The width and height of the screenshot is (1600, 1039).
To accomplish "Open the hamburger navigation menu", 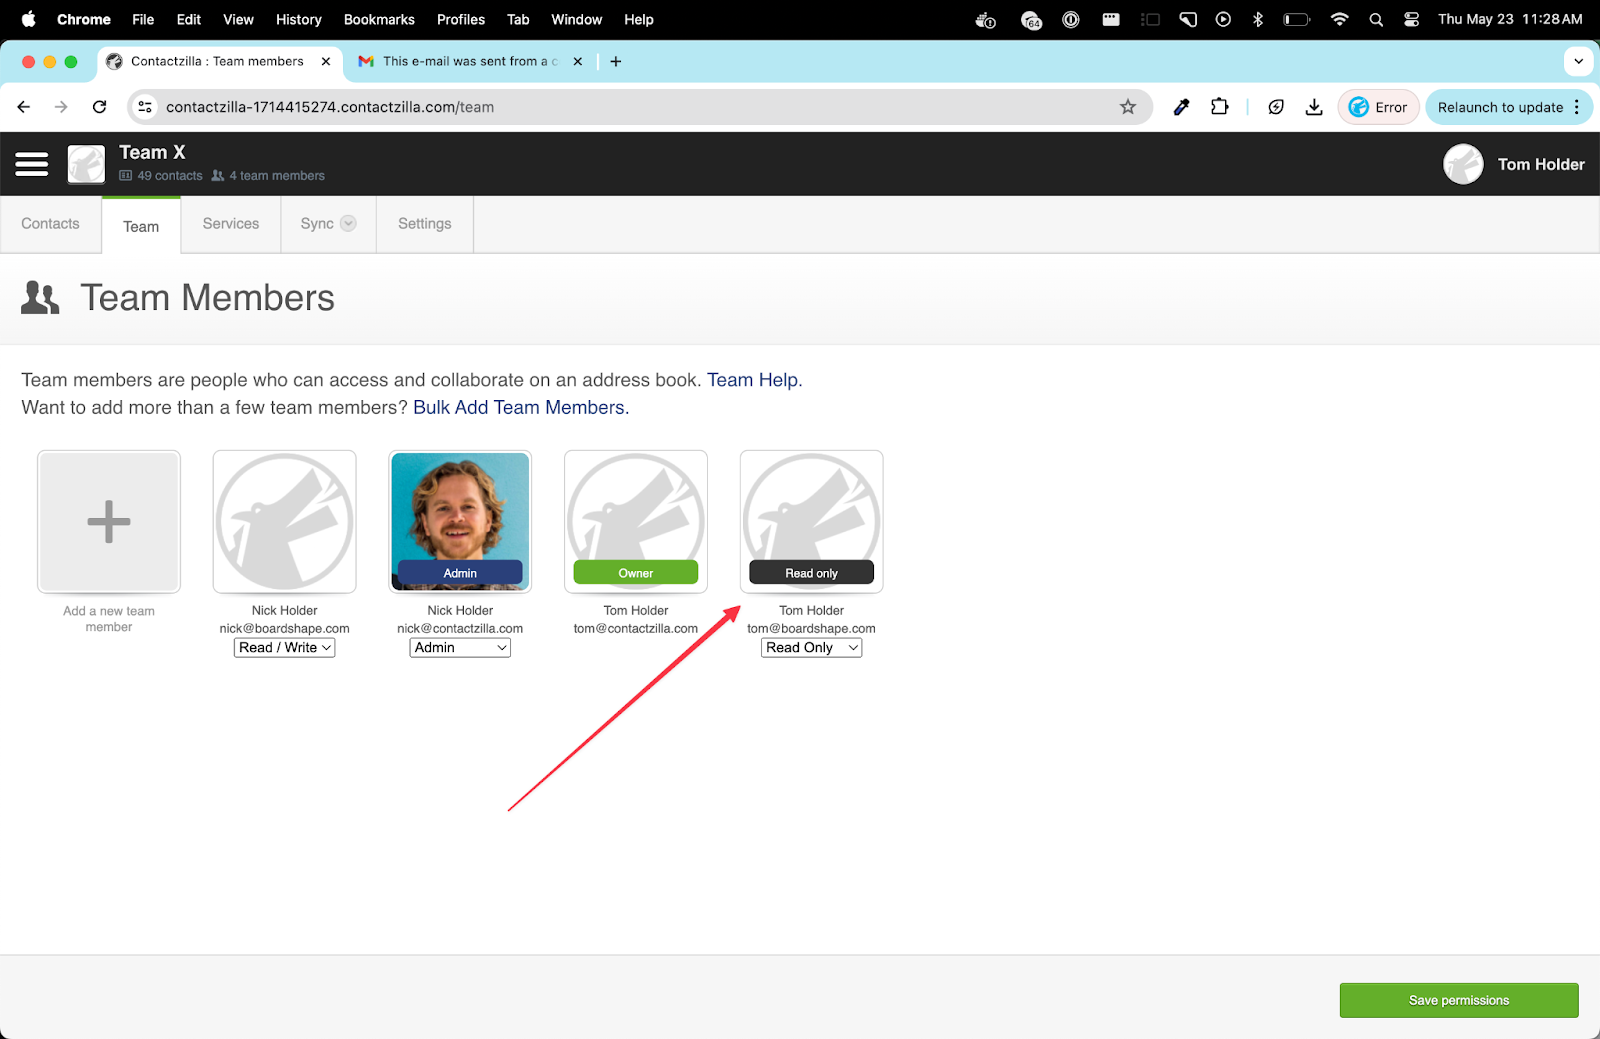I will (32, 164).
